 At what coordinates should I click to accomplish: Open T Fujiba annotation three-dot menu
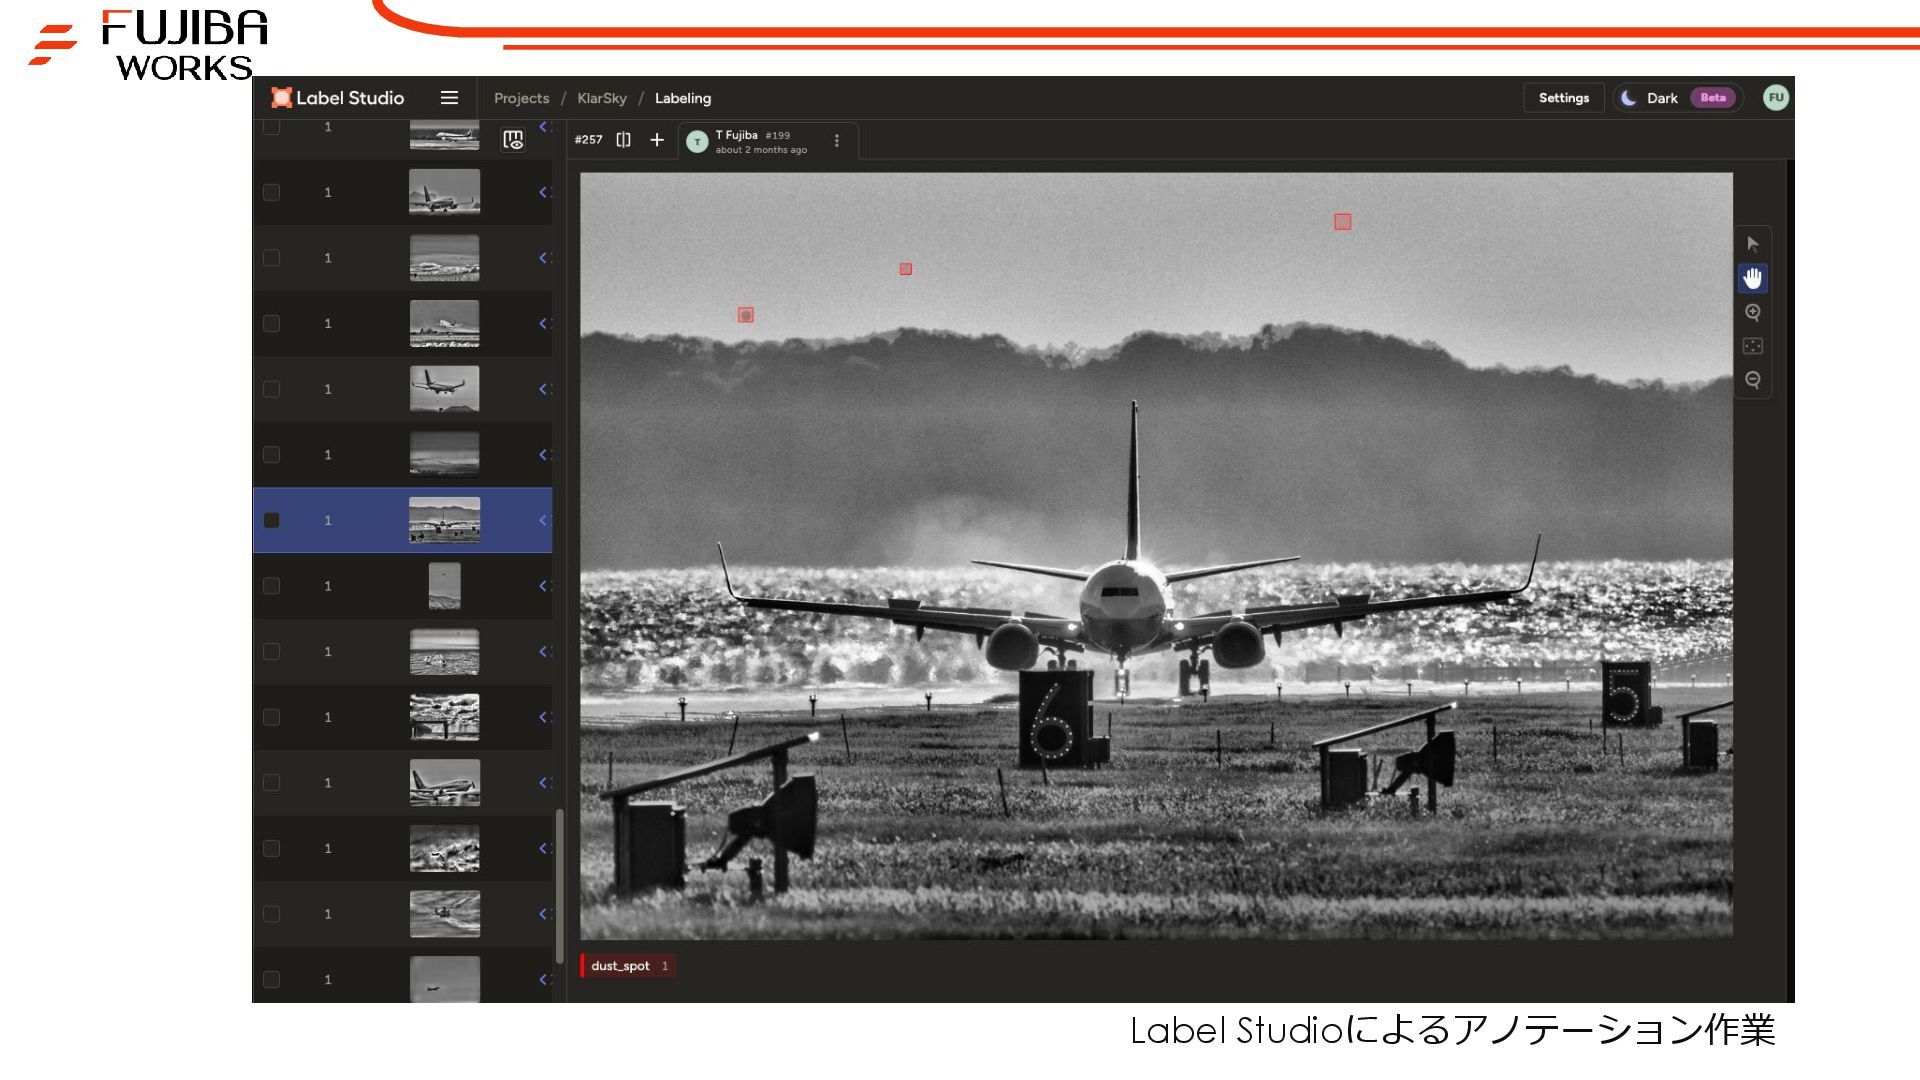[837, 141]
